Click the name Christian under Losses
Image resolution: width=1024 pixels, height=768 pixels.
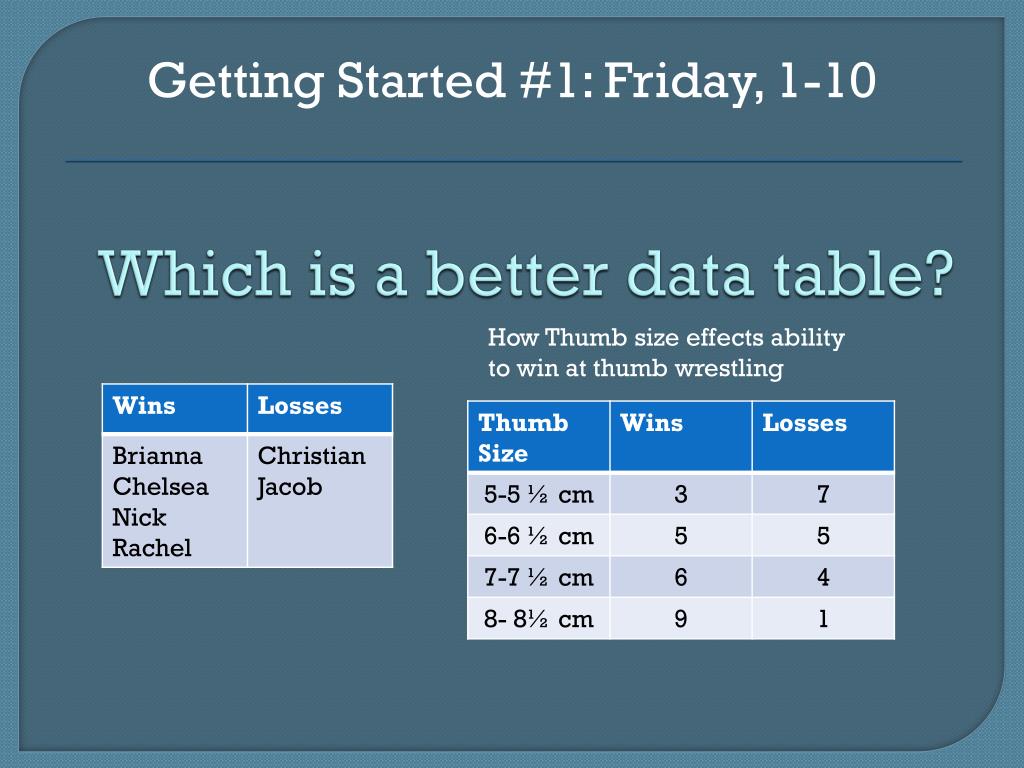312,456
